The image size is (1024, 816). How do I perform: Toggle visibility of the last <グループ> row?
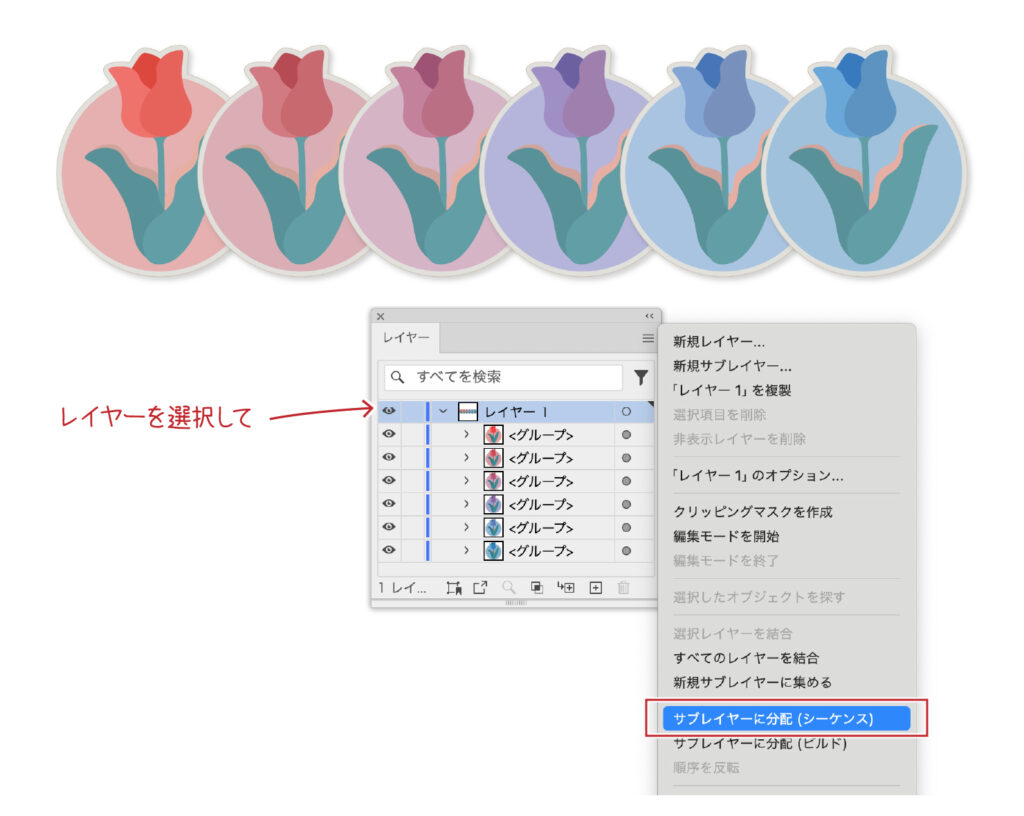[x=389, y=550]
